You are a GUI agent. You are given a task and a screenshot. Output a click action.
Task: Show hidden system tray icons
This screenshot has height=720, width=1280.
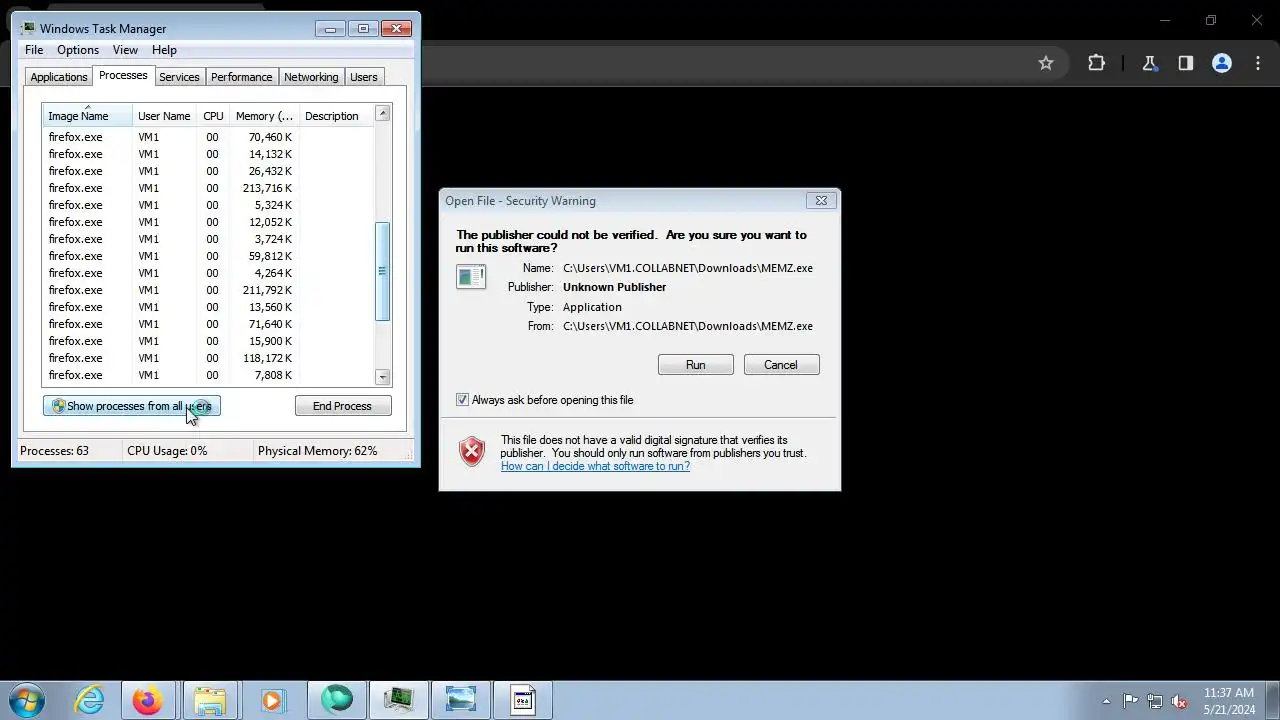coord(1106,701)
